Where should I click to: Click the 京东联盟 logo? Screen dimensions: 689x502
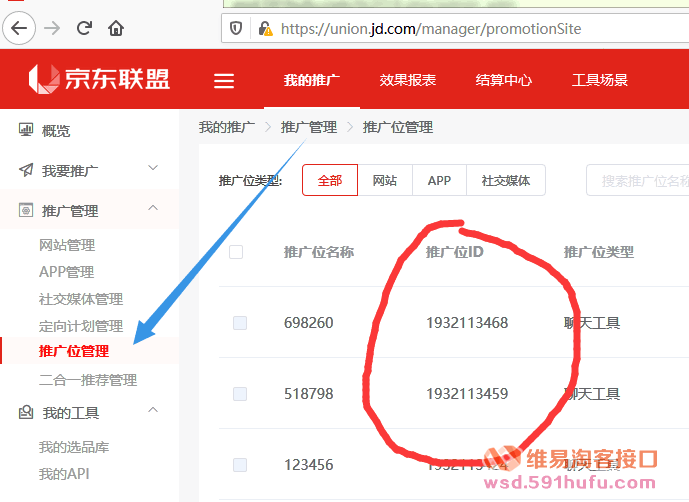99,79
